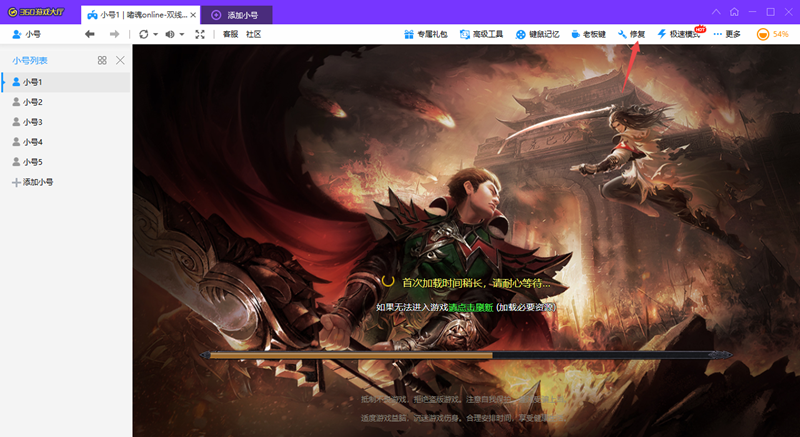Open the collapse-up arrow in title bar

pos(716,12)
